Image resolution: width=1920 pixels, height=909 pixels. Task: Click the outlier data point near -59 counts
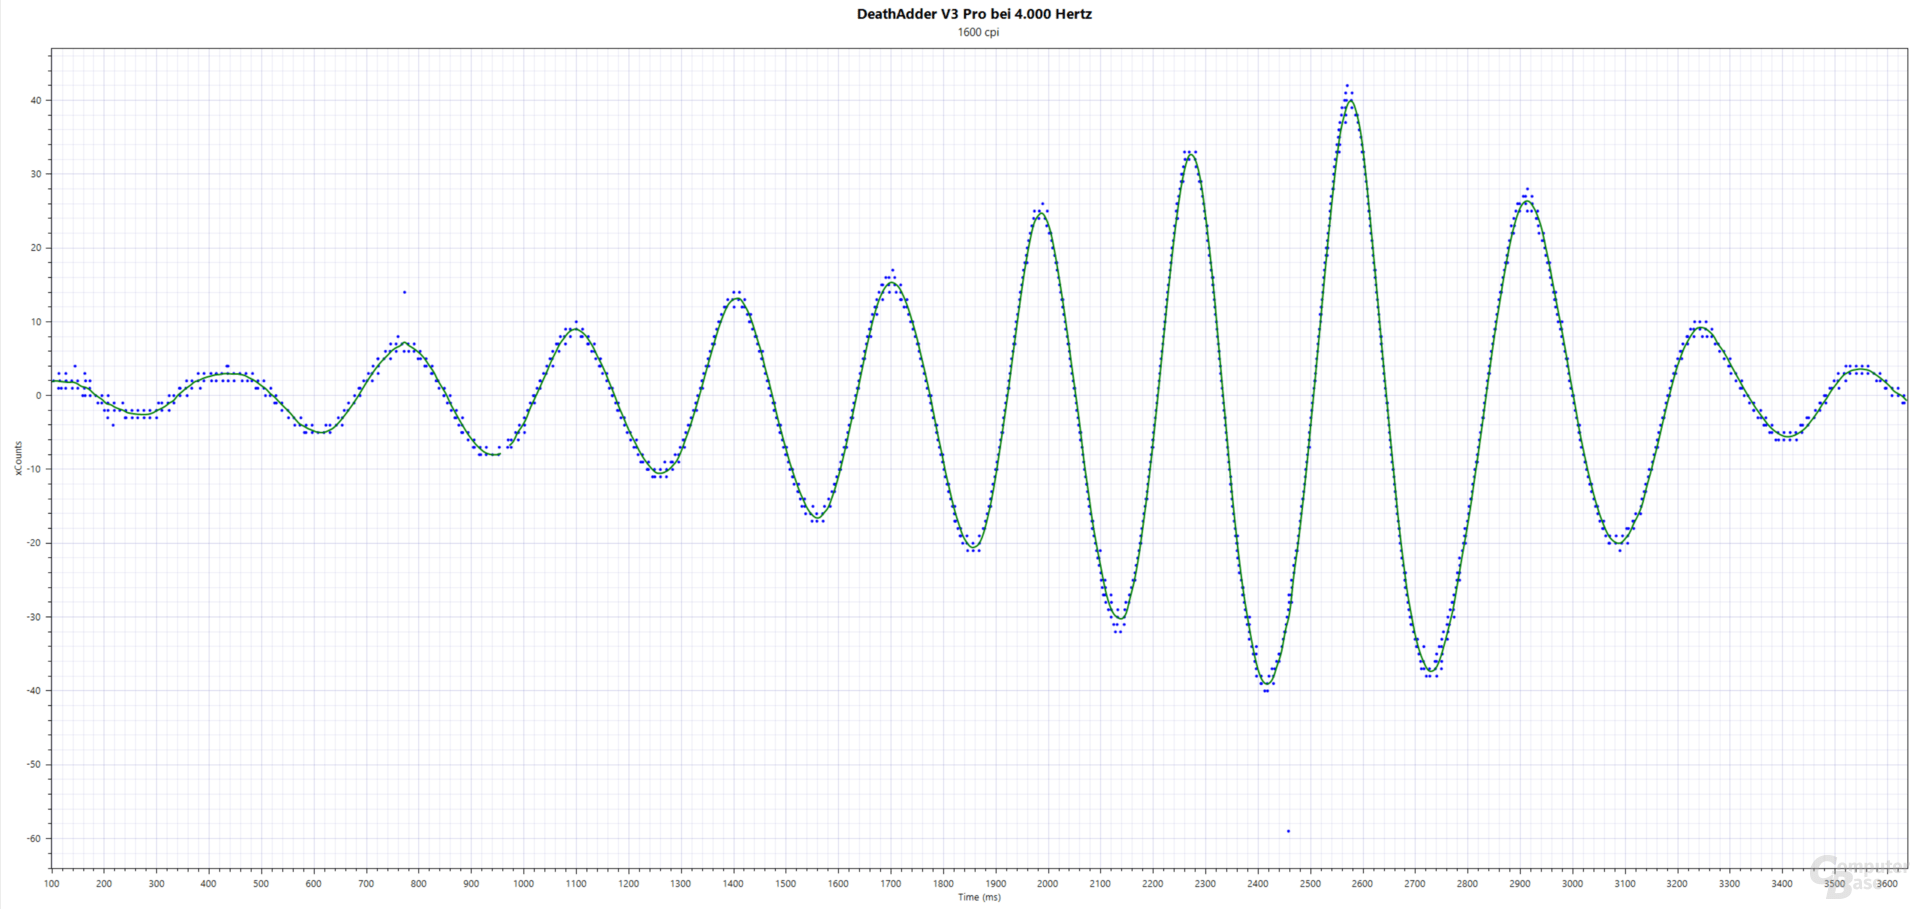click(1288, 831)
